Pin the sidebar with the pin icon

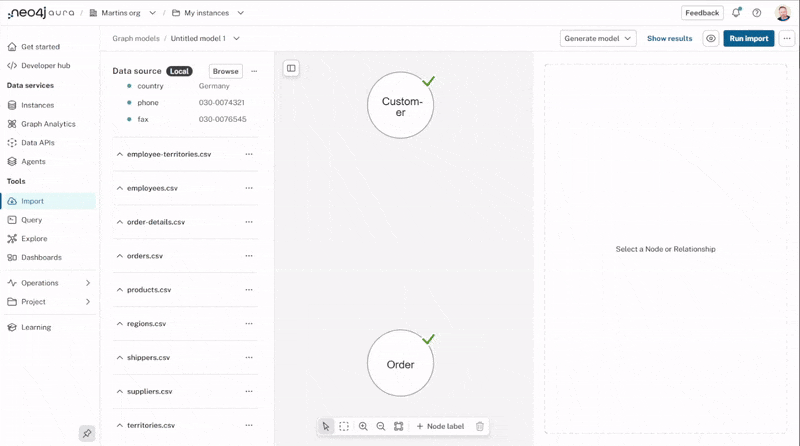tap(87, 433)
